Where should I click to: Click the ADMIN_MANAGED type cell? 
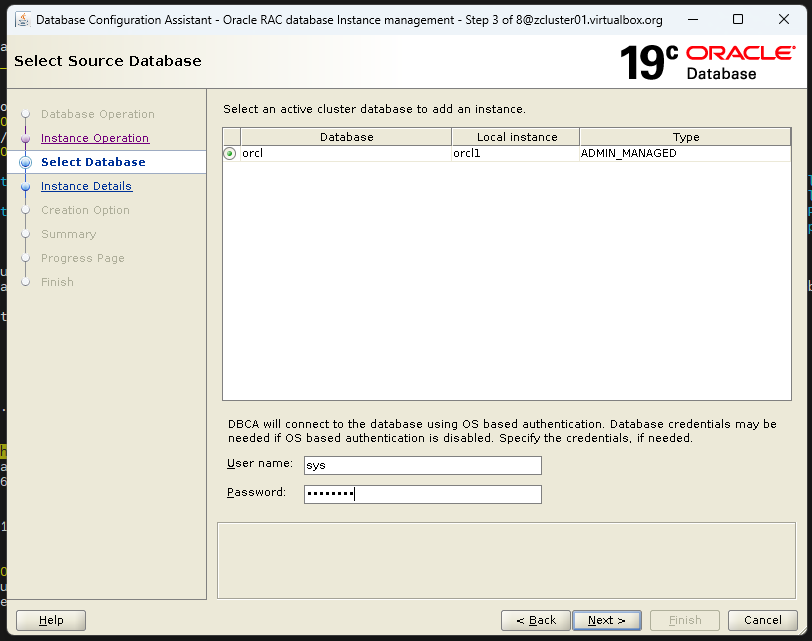(685, 153)
